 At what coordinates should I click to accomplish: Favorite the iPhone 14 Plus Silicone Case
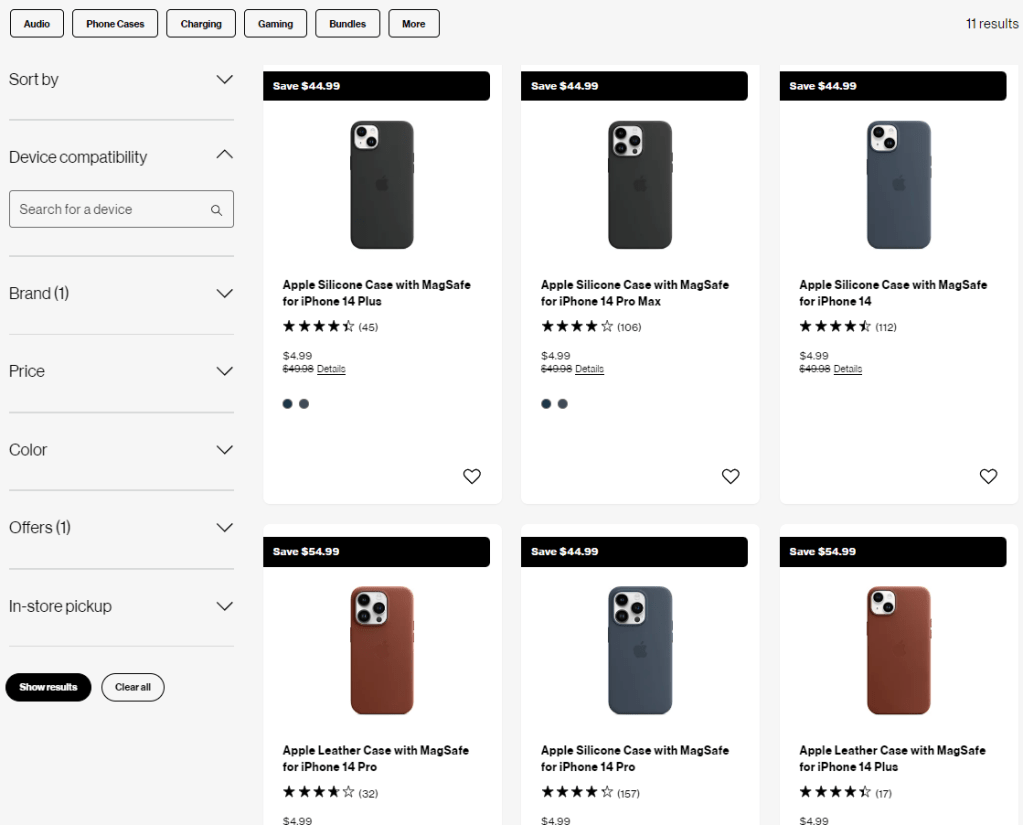472,477
